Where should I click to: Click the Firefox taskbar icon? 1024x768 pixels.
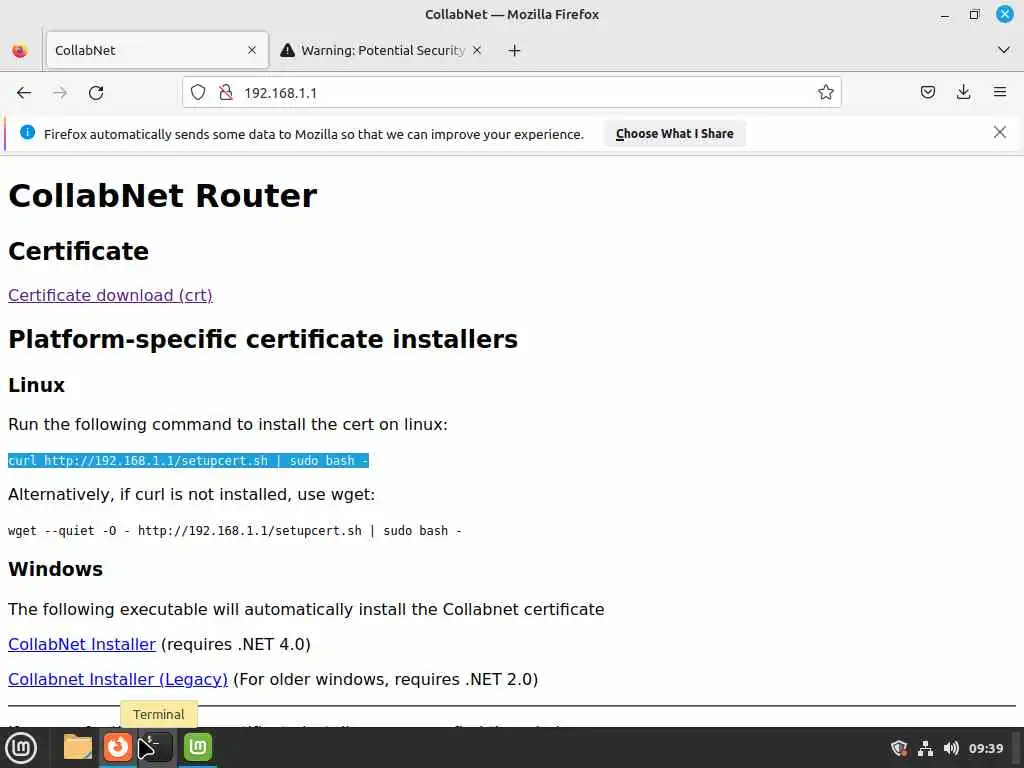[118, 747]
